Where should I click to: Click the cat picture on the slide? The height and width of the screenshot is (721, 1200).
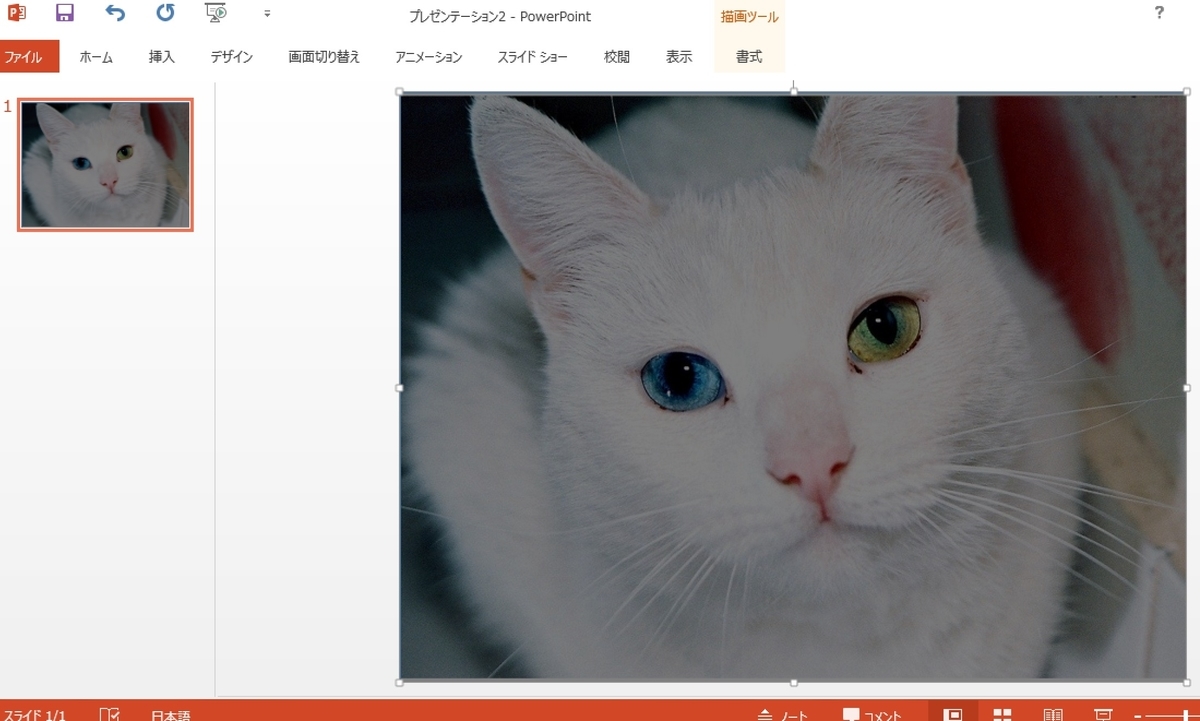pos(793,387)
